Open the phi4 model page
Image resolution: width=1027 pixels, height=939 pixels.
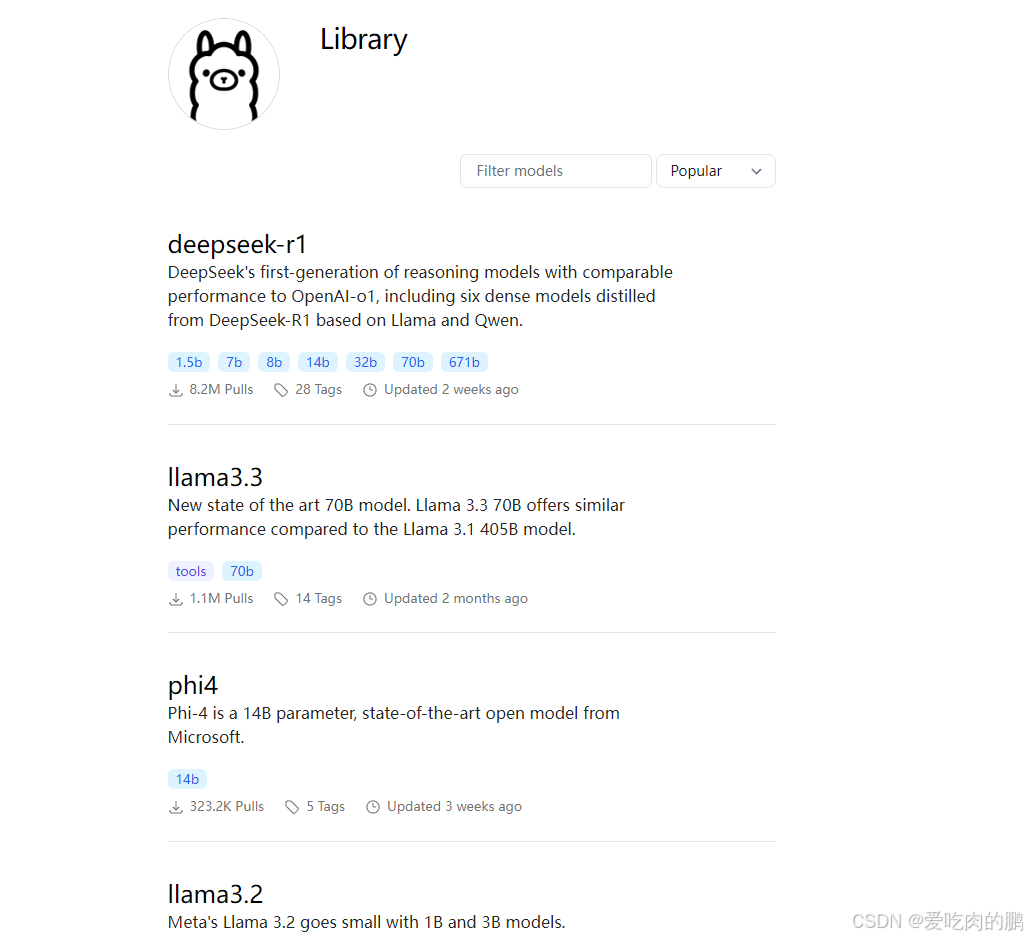coord(193,686)
